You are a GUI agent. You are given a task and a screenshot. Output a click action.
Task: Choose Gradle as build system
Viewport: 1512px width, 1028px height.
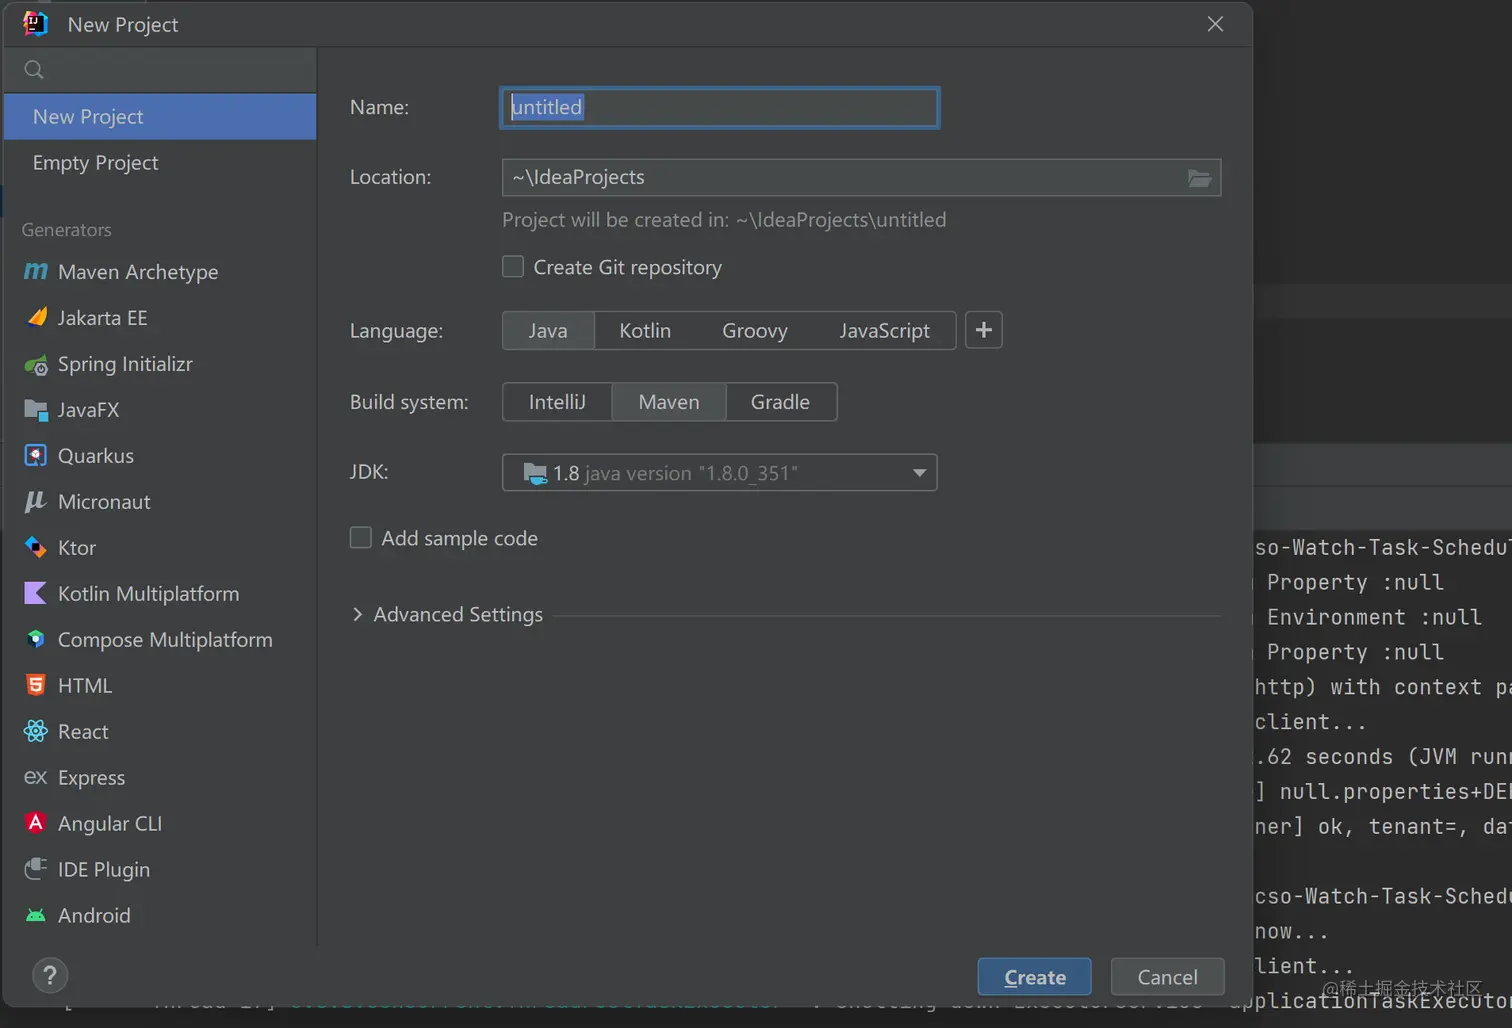pyautogui.click(x=780, y=402)
